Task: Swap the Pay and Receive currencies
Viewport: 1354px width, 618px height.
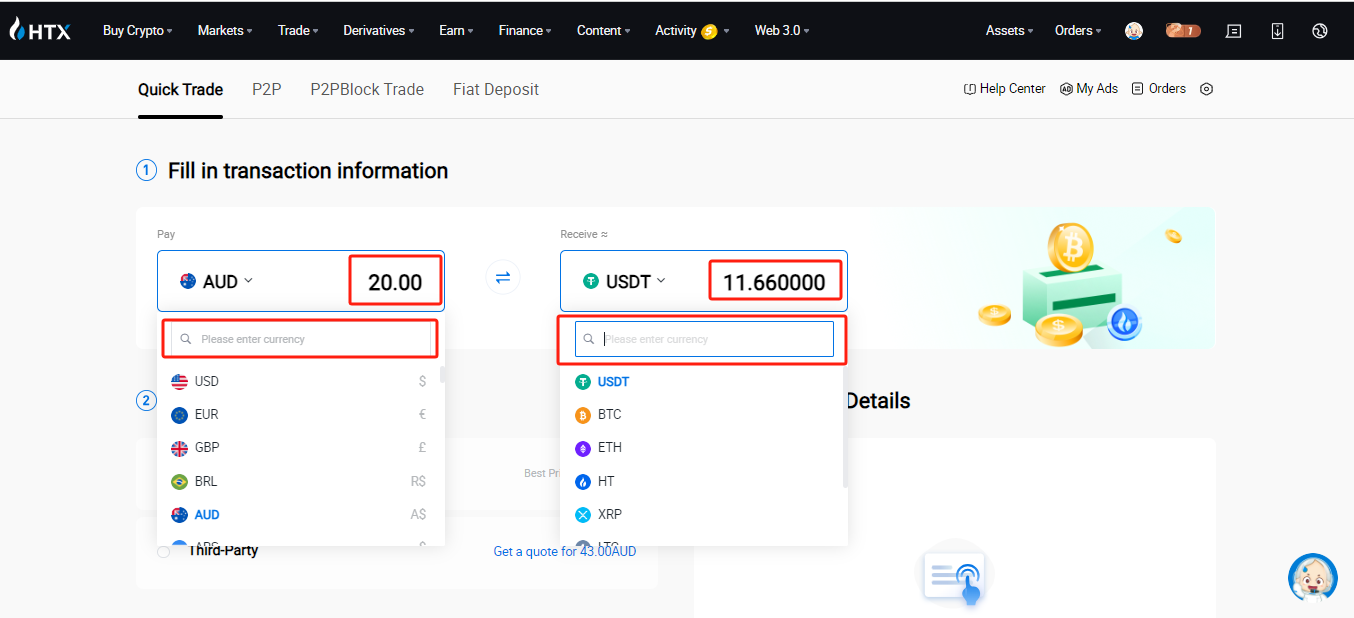Action: (503, 277)
